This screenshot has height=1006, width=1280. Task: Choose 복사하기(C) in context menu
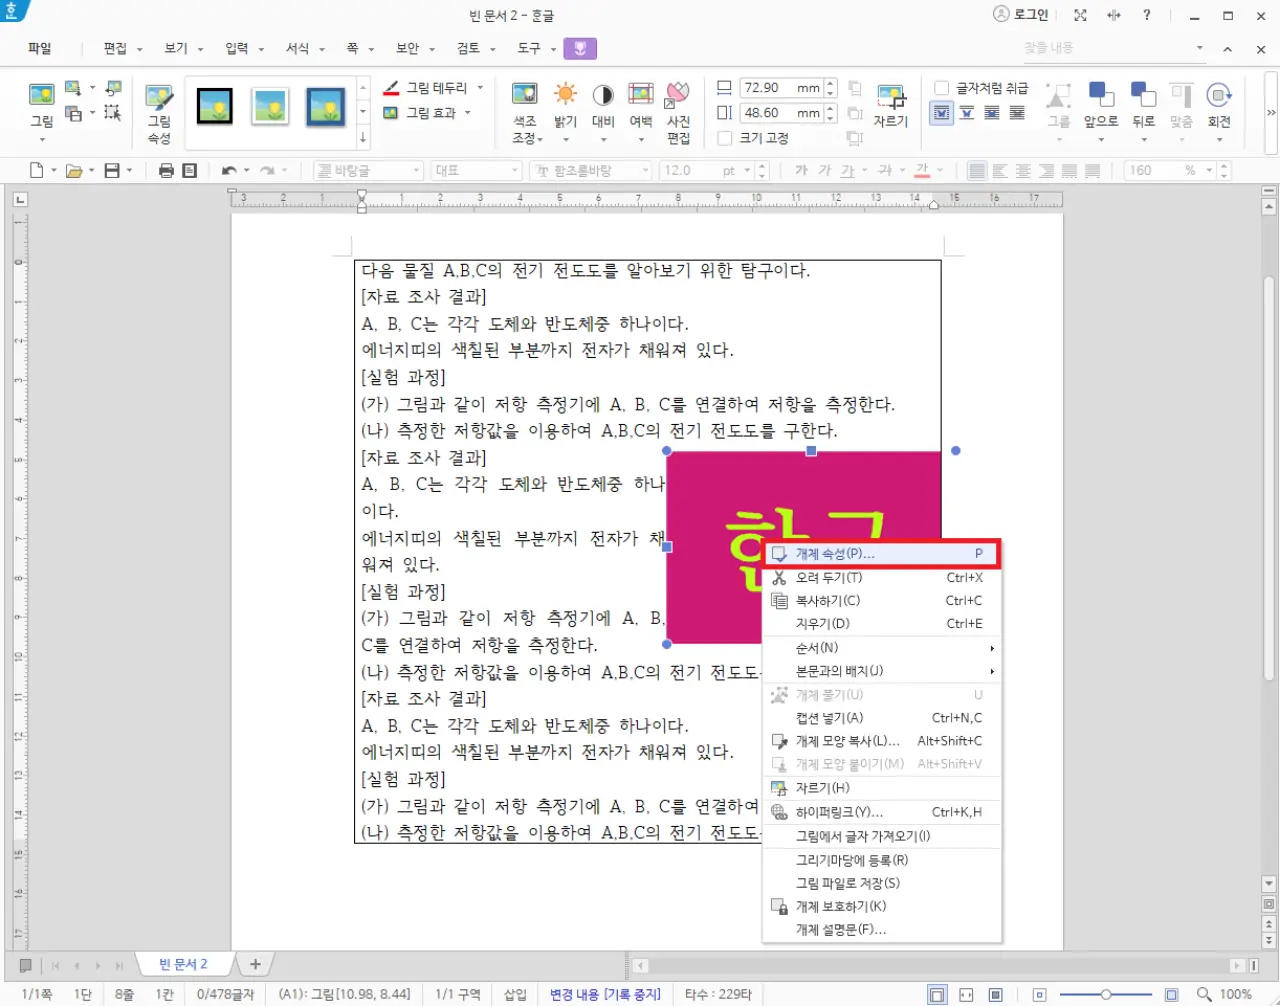882,601
